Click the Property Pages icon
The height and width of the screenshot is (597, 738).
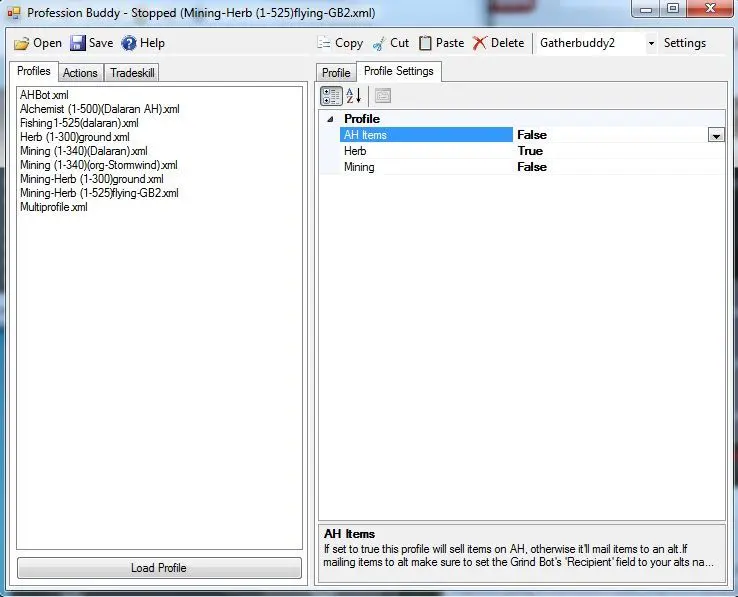click(x=383, y=96)
